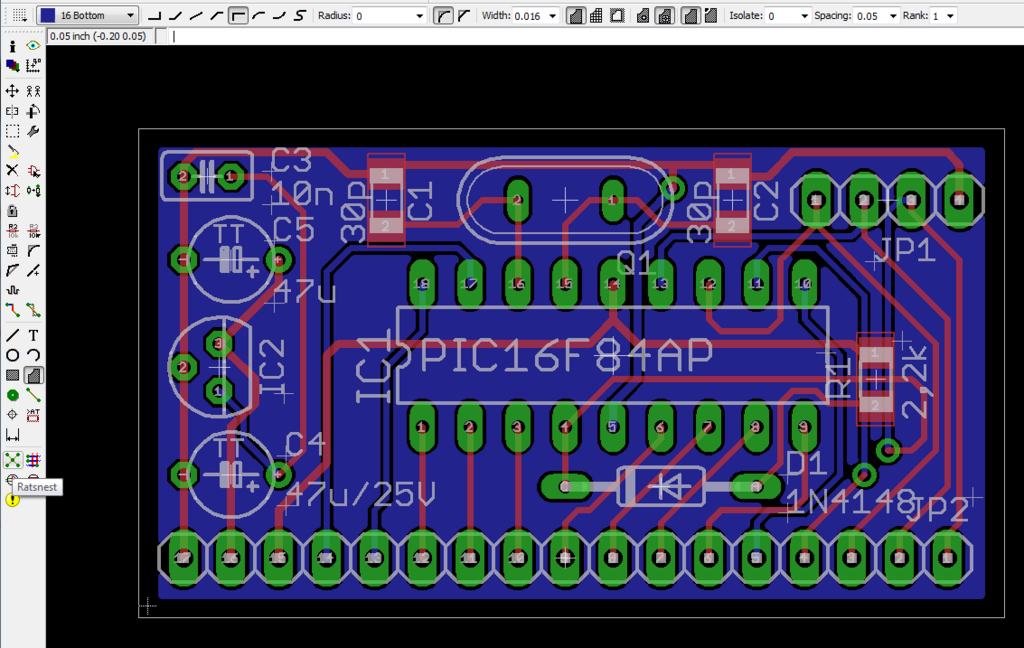Select the Pinswap tool
1024x648 pixels.
pos(12,191)
